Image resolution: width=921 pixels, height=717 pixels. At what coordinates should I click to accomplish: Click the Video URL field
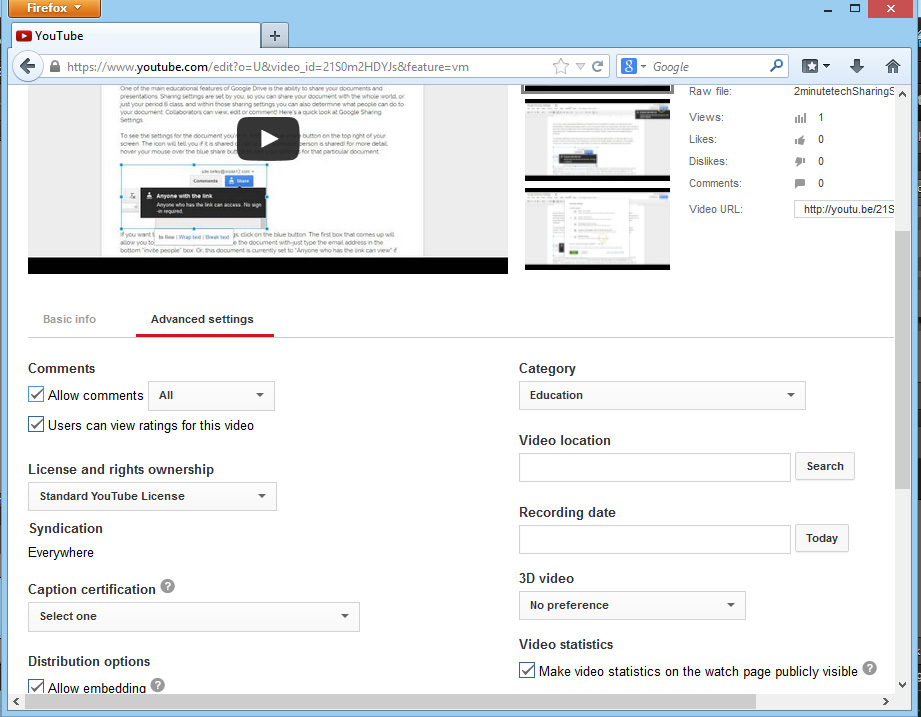pos(844,209)
